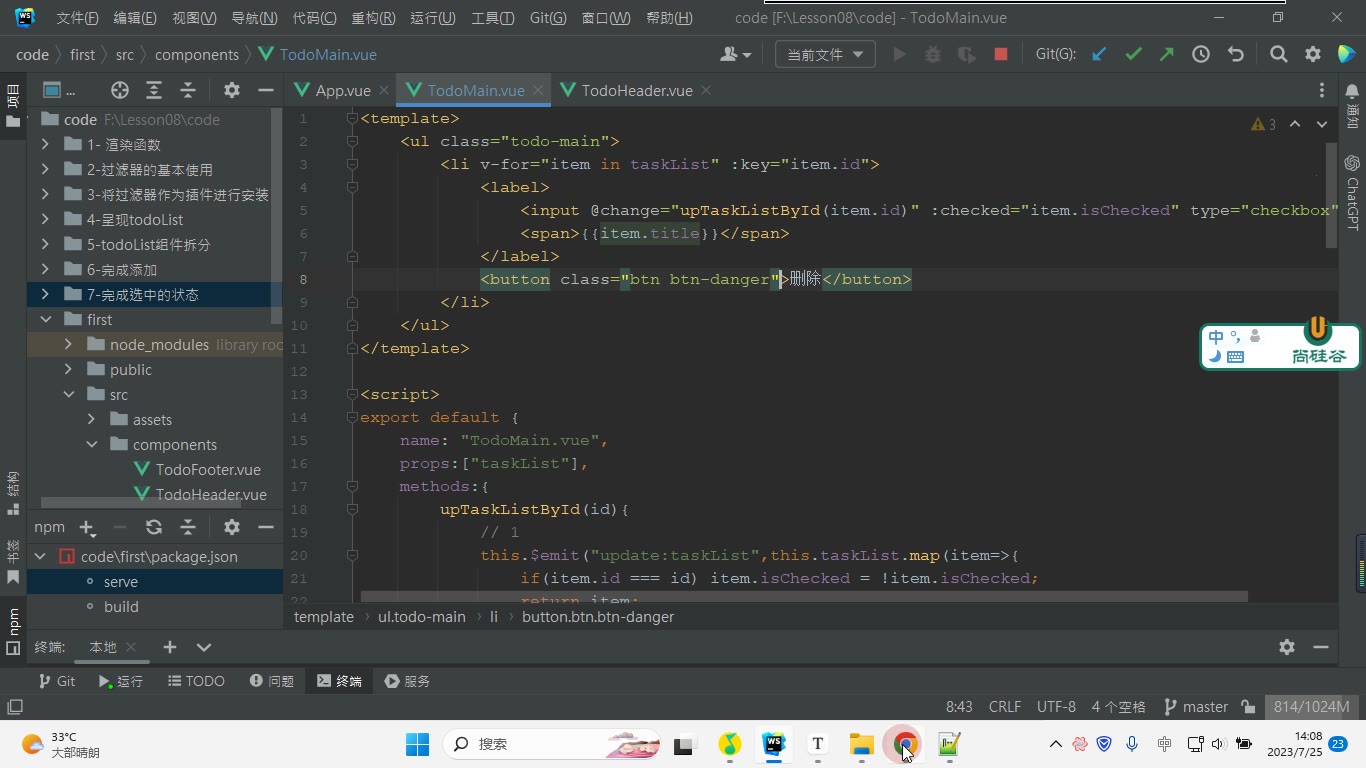Image resolution: width=1366 pixels, height=768 pixels.
Task: Toggle the 结构 tool window on the left stripe
Action: (13, 492)
